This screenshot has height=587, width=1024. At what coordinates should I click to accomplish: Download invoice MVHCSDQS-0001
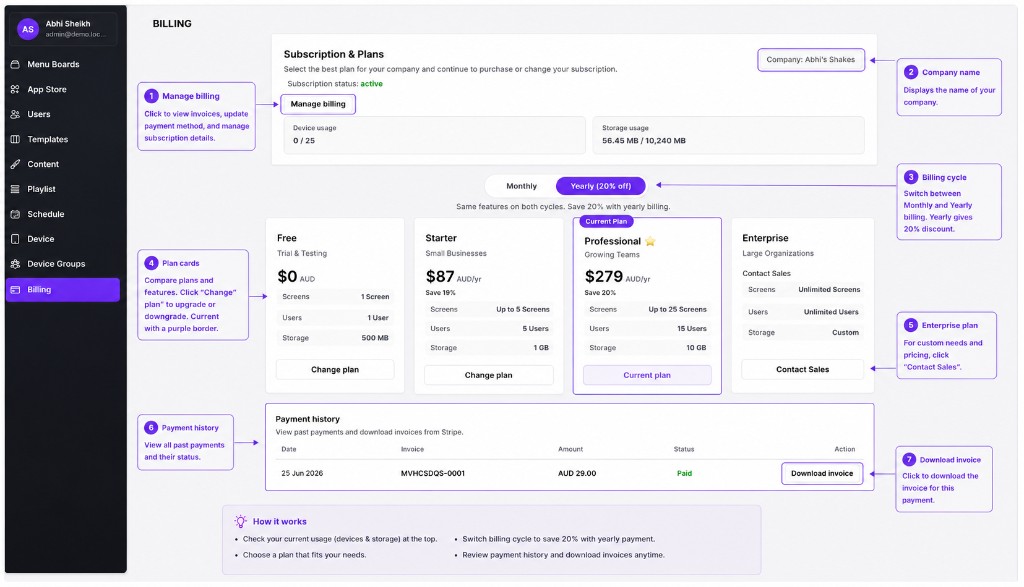click(x=822, y=473)
